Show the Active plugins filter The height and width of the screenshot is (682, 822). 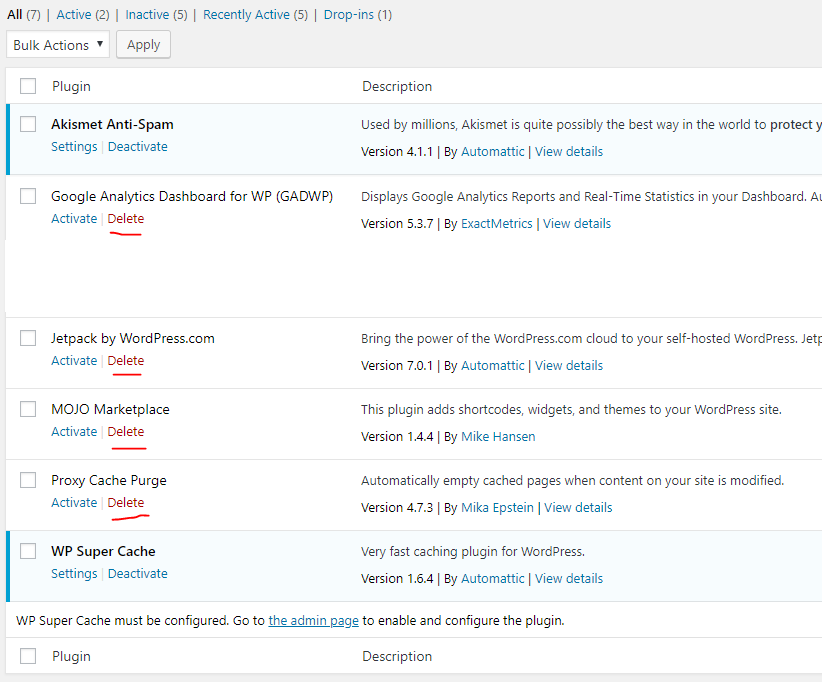pyautogui.click(x=73, y=15)
